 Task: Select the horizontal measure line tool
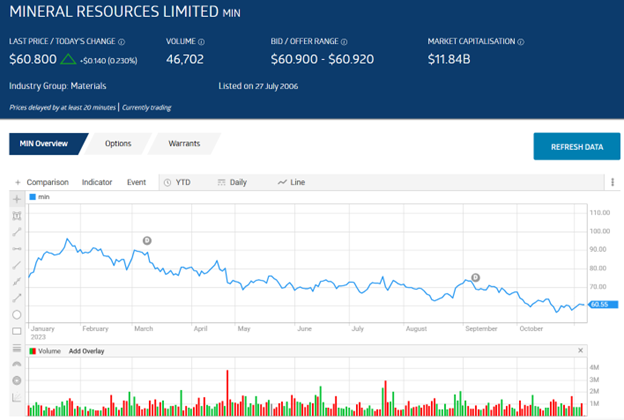pos(17,249)
